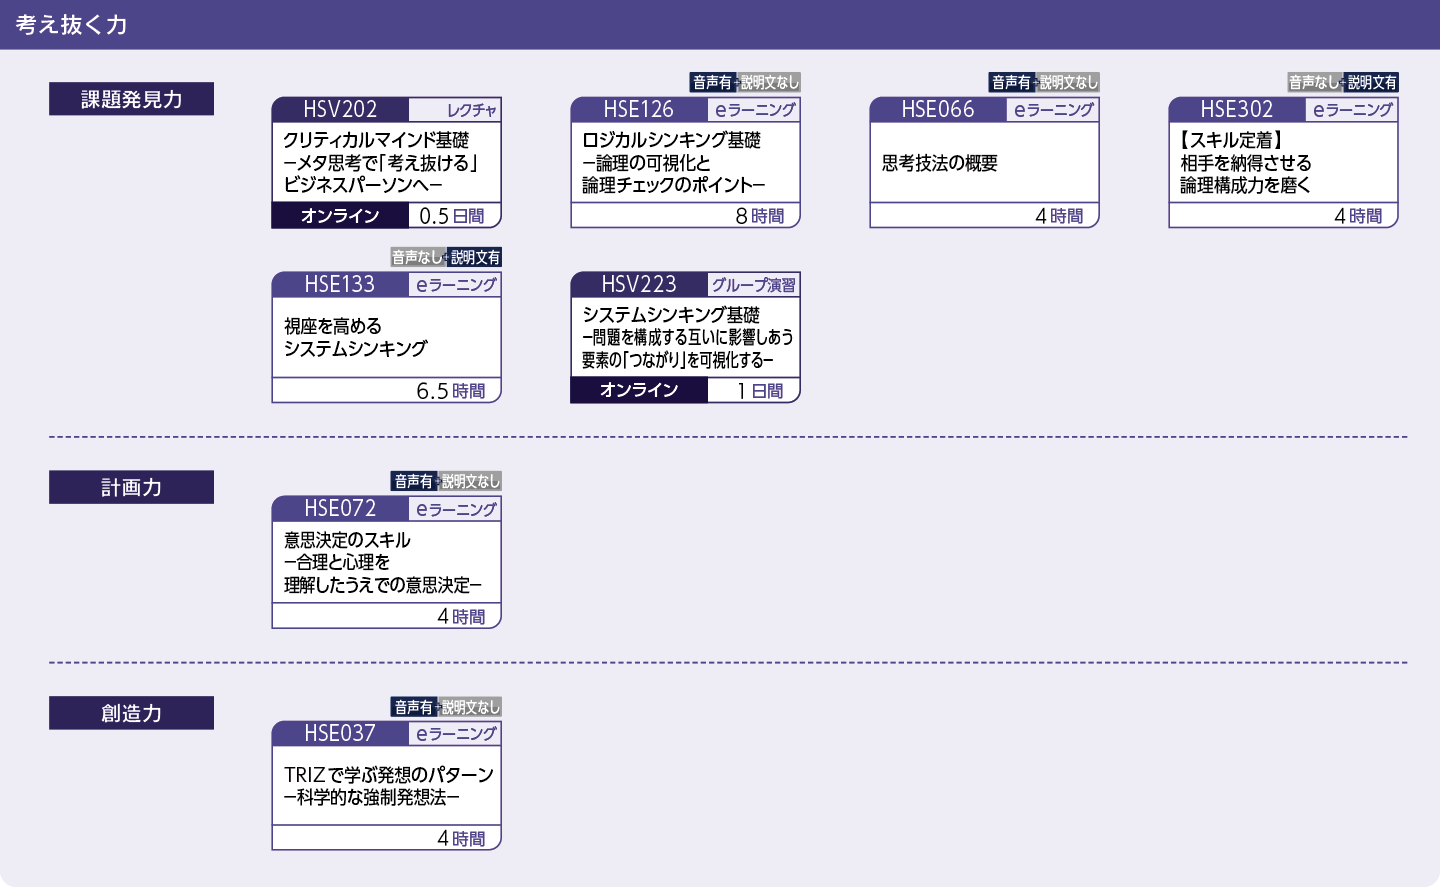This screenshot has height=887, width=1440.
Task: Open the HSE126 course code header
Action: point(639,110)
